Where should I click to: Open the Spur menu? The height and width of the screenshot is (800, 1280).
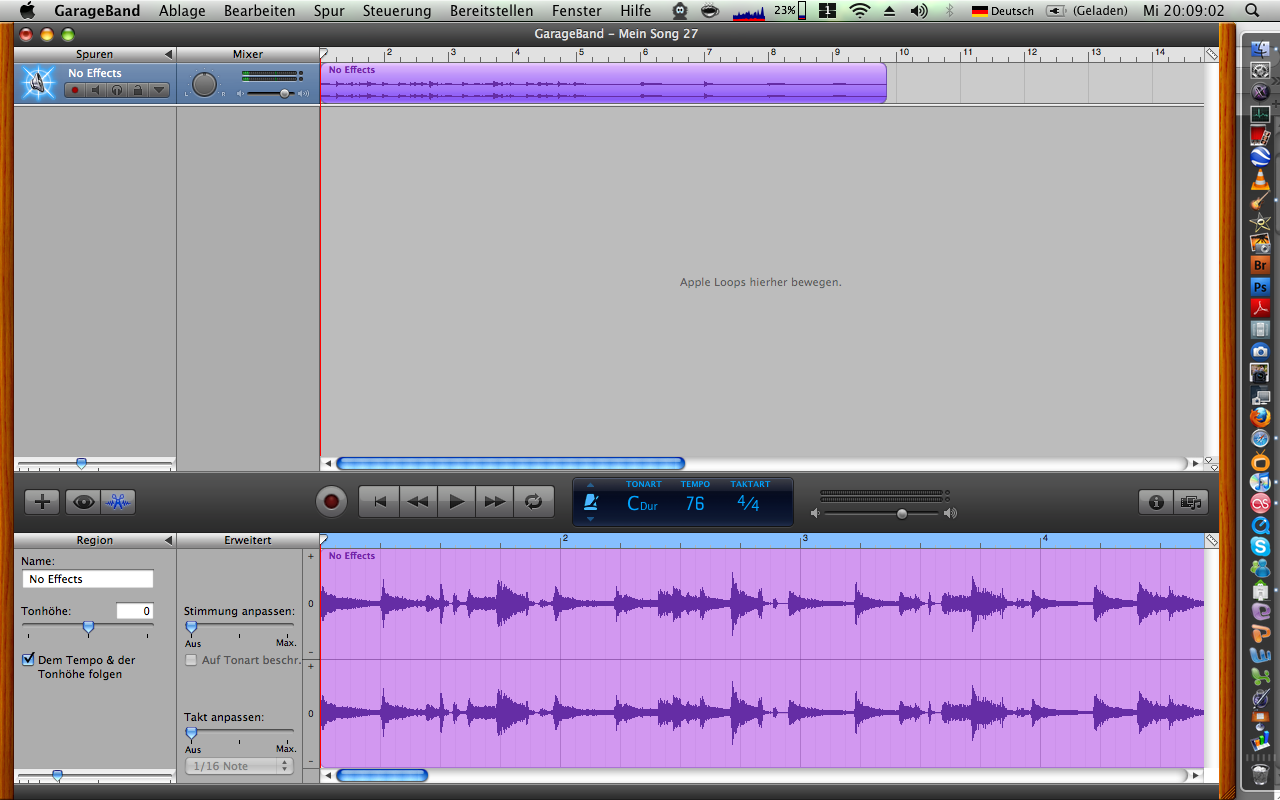click(329, 11)
